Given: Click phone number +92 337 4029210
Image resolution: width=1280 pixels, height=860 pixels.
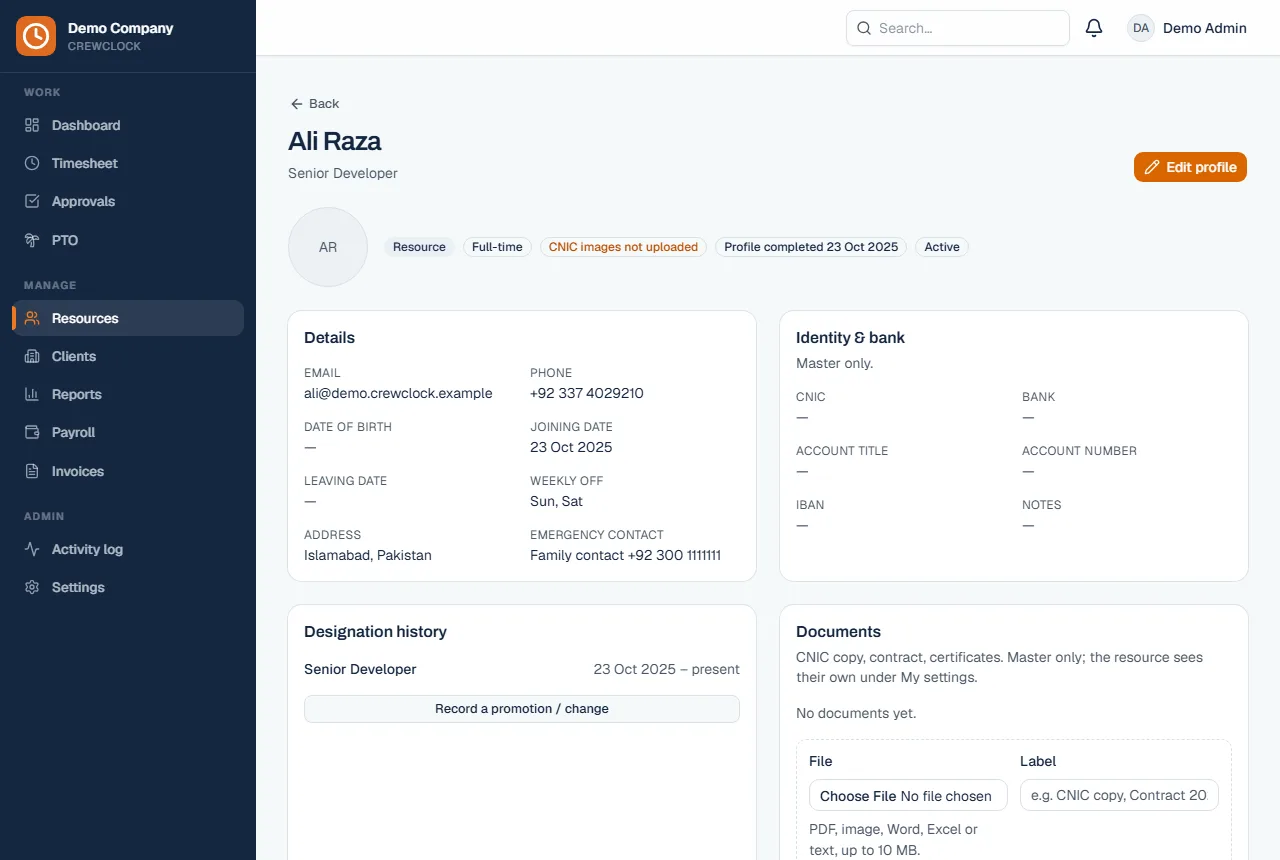Looking at the screenshot, I should (x=587, y=393).
